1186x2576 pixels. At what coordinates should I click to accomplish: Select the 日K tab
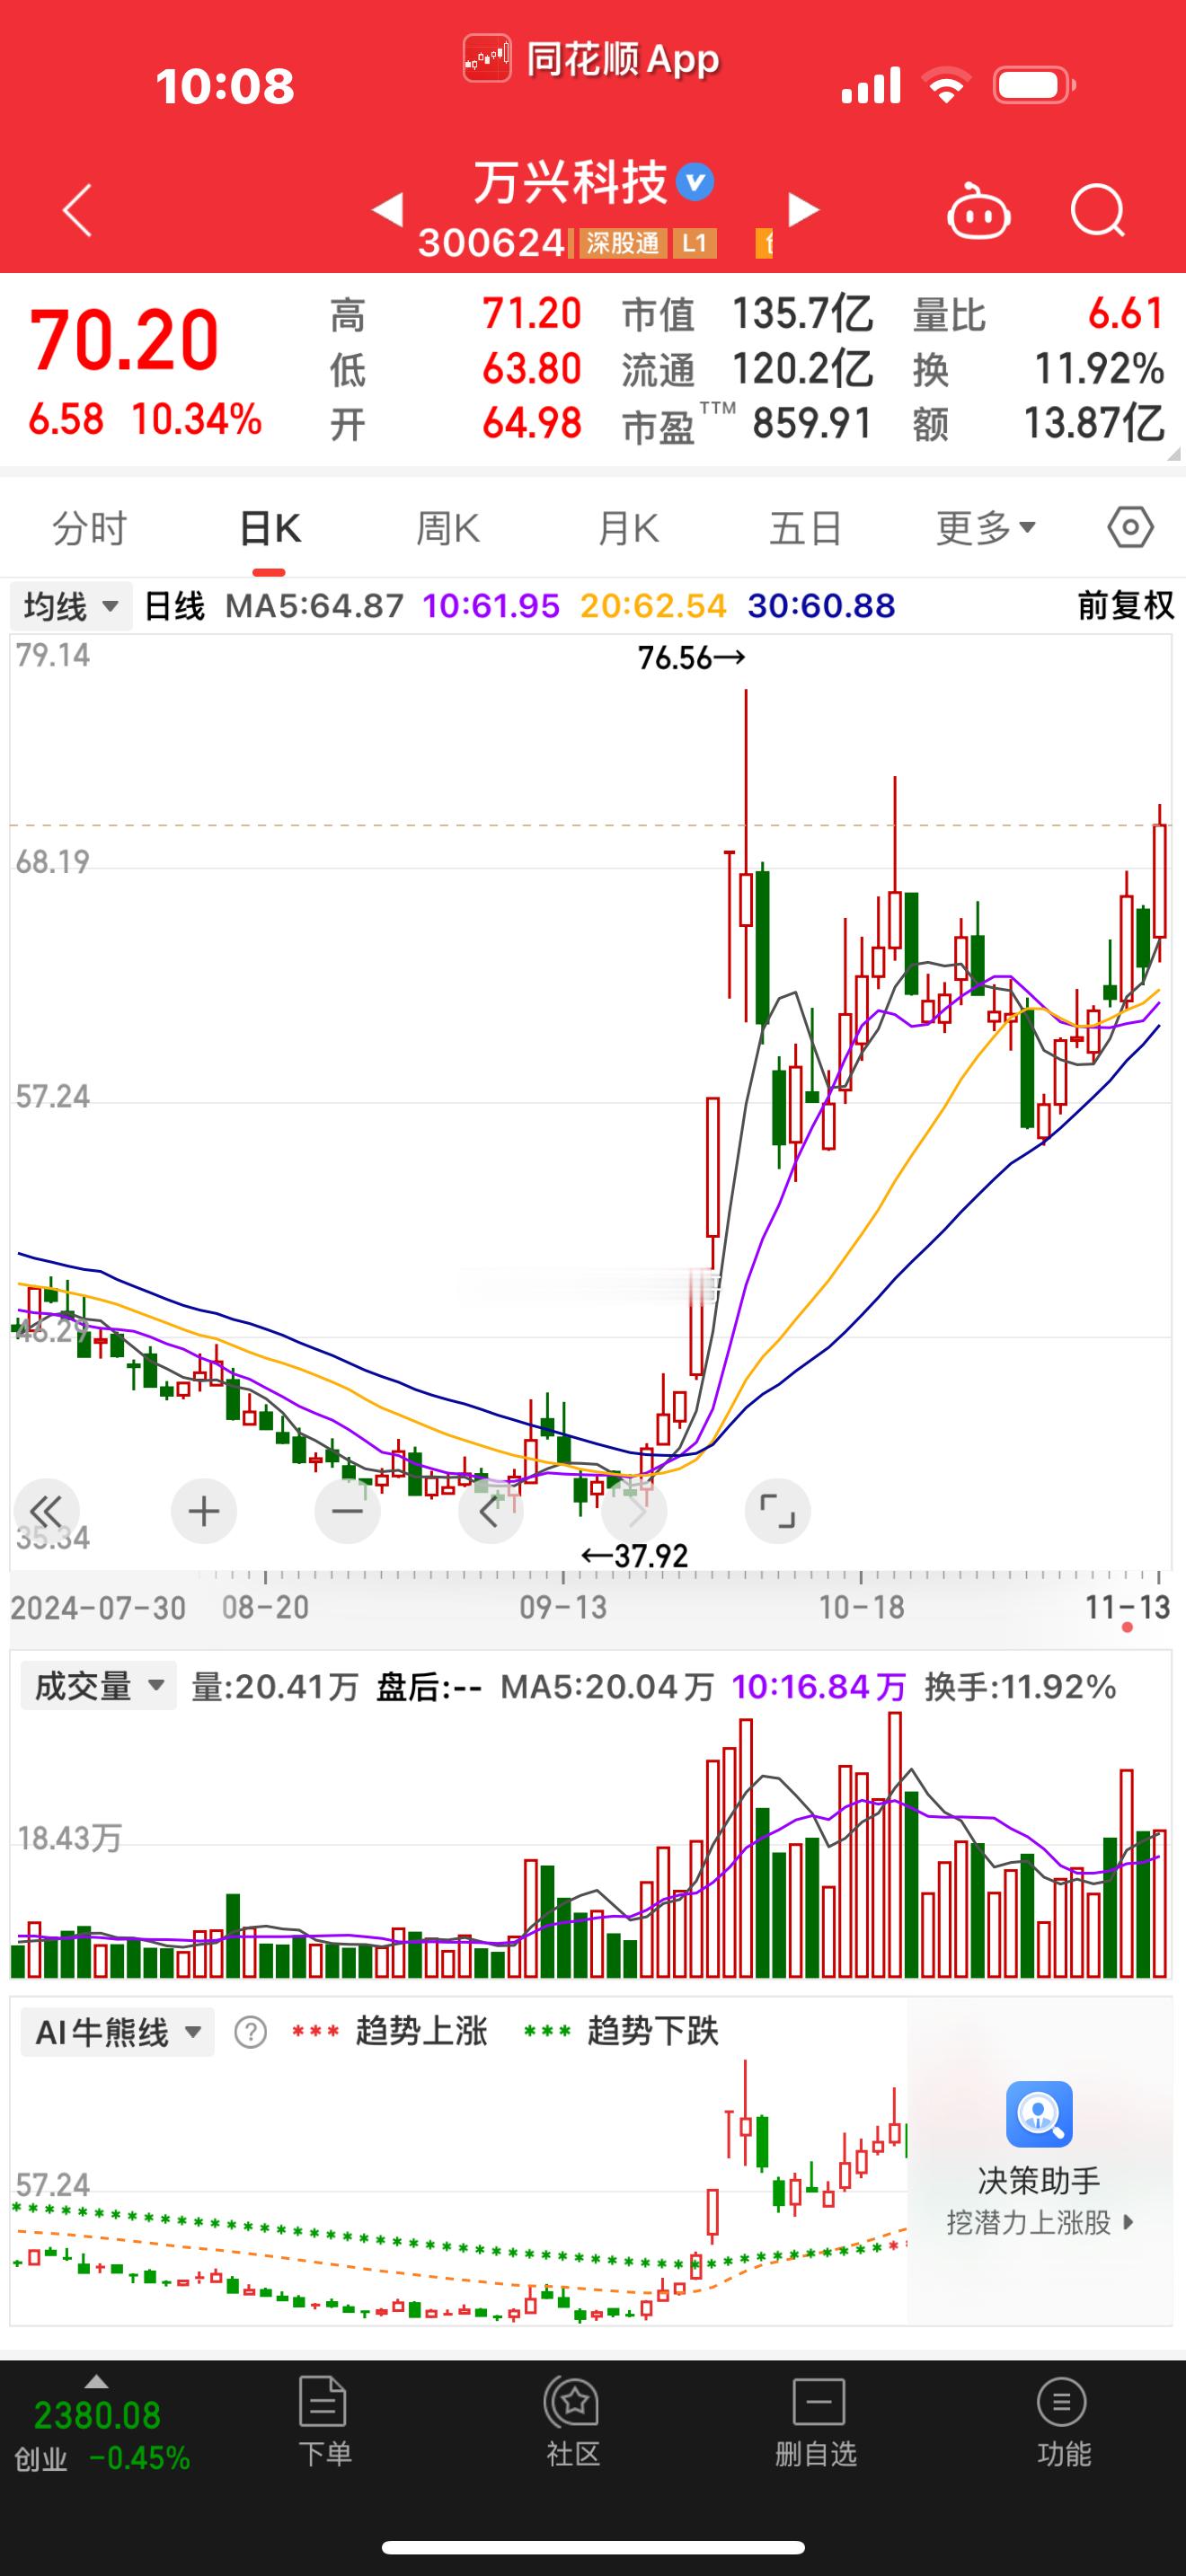coord(269,528)
